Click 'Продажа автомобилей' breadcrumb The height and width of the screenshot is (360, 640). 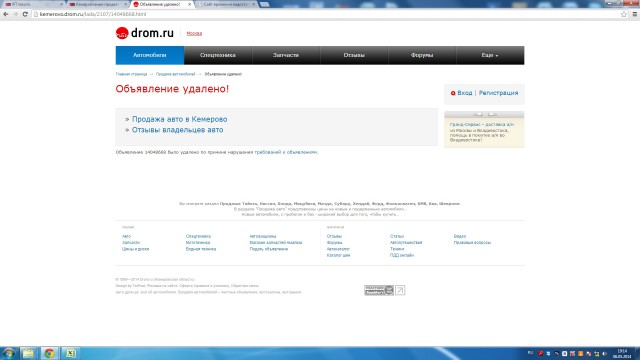tap(176, 74)
